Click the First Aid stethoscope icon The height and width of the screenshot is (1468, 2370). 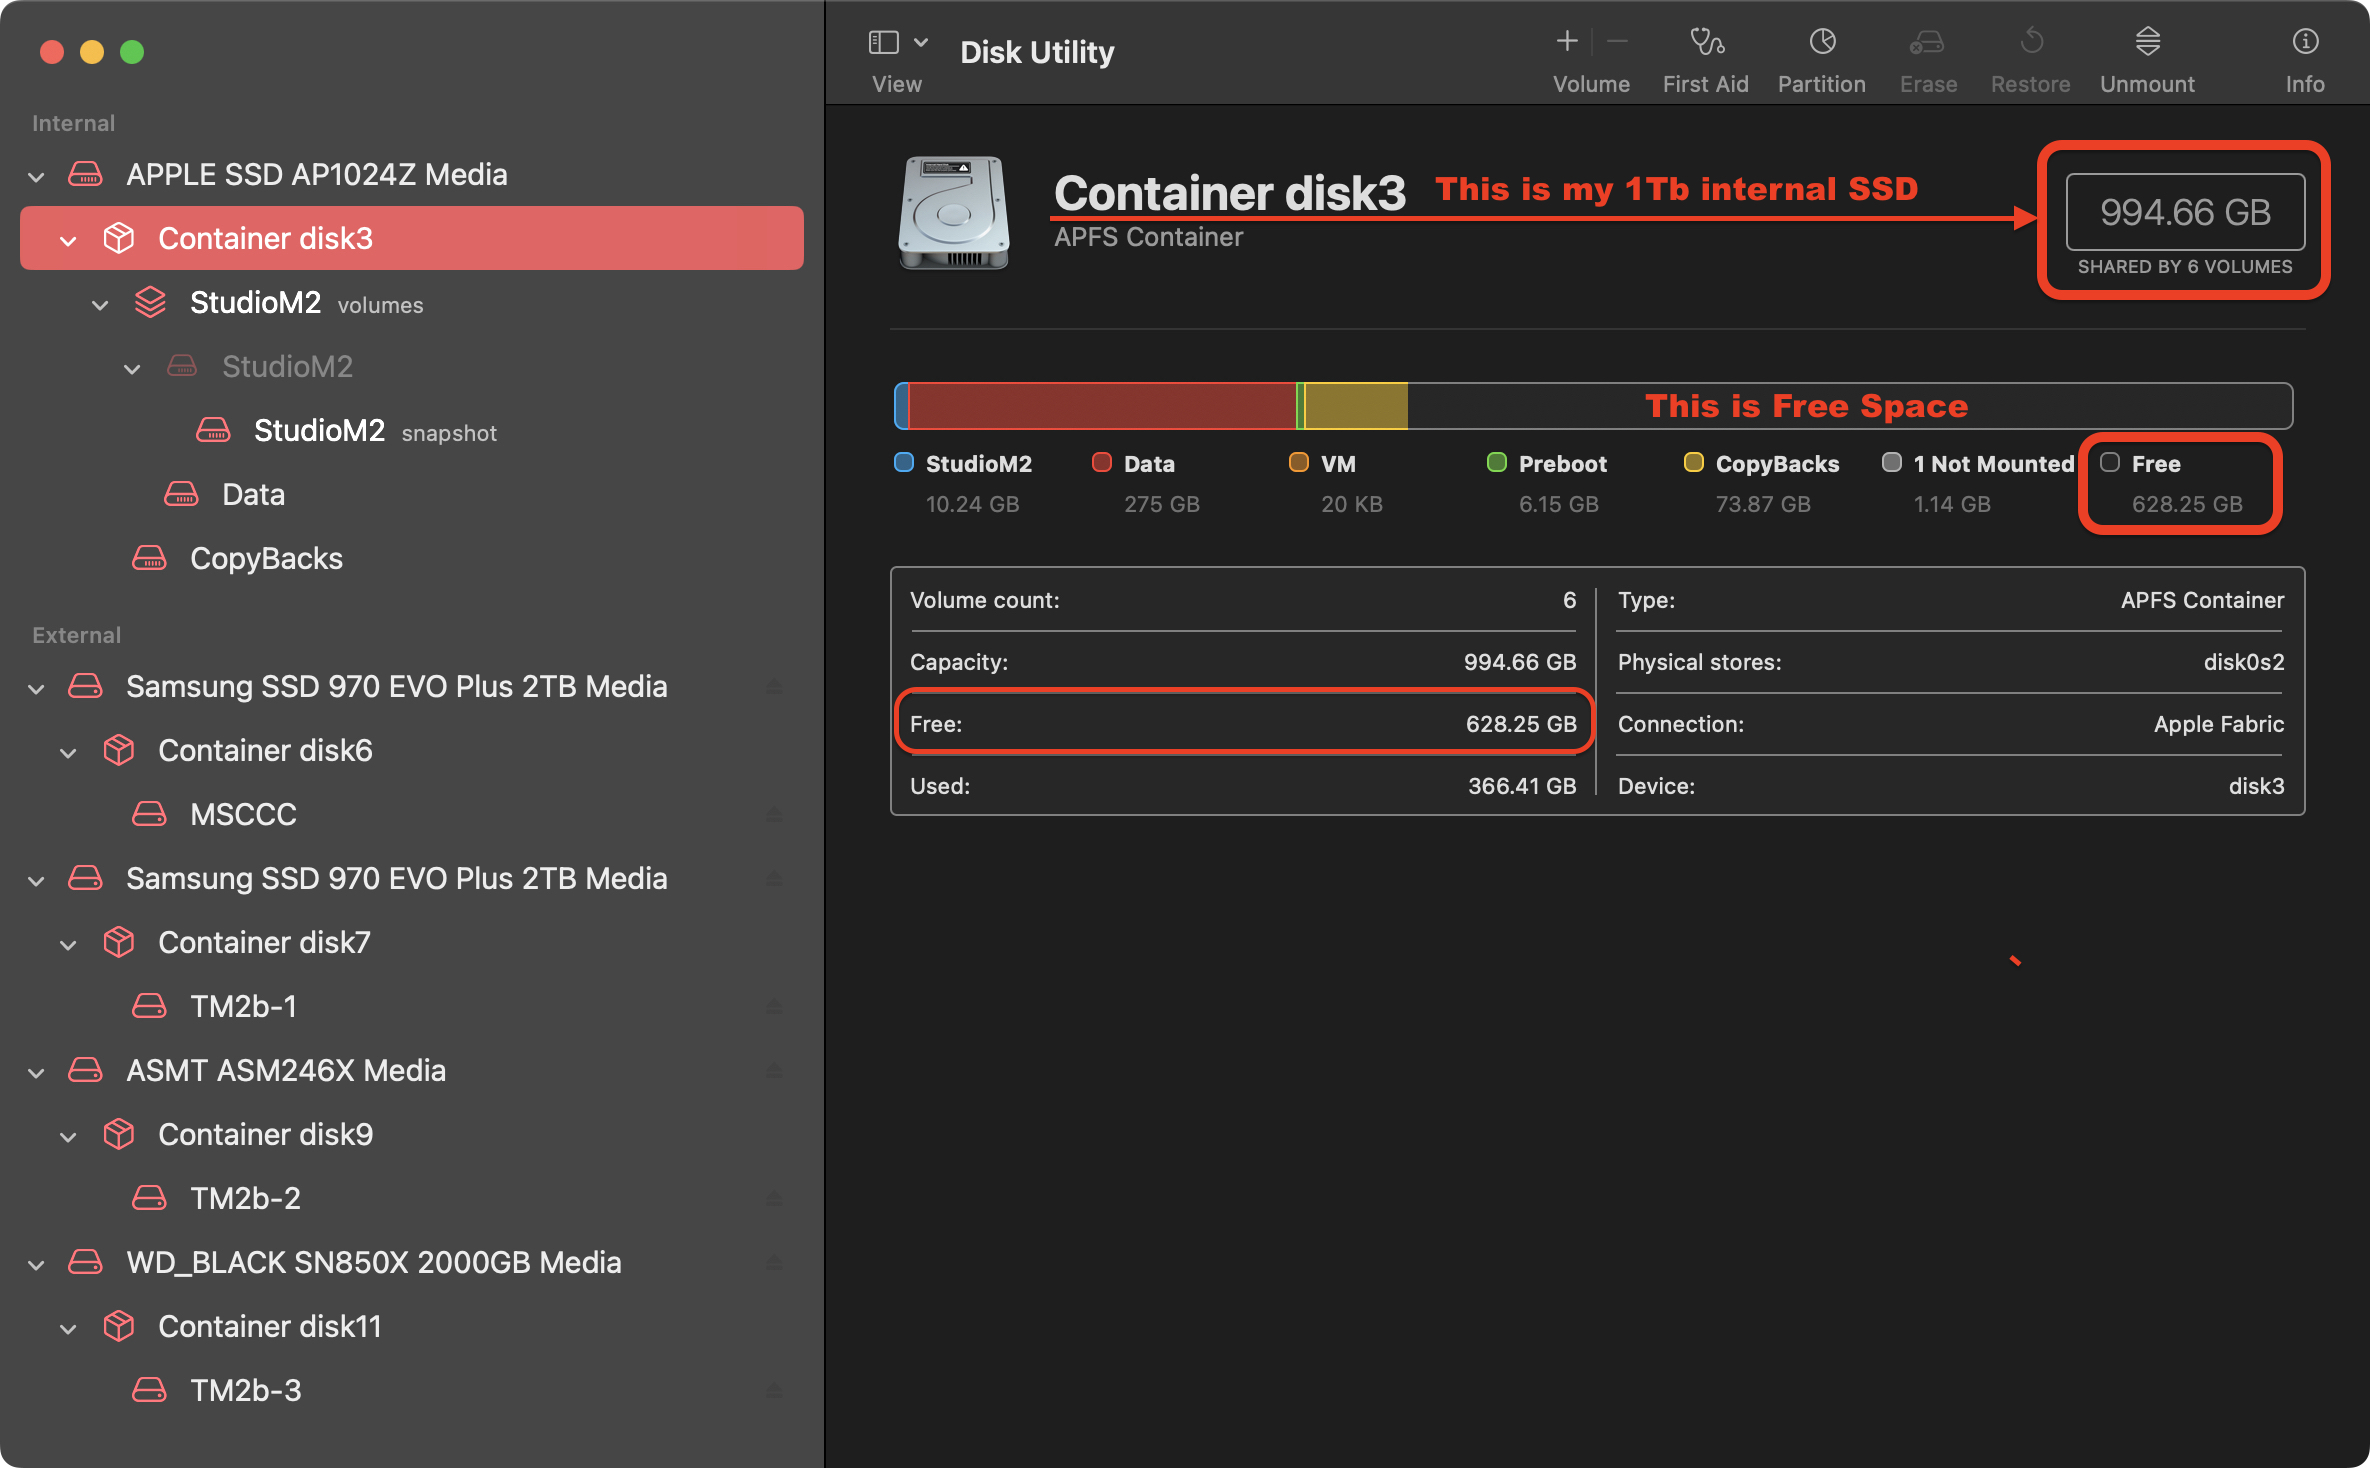(x=1706, y=42)
